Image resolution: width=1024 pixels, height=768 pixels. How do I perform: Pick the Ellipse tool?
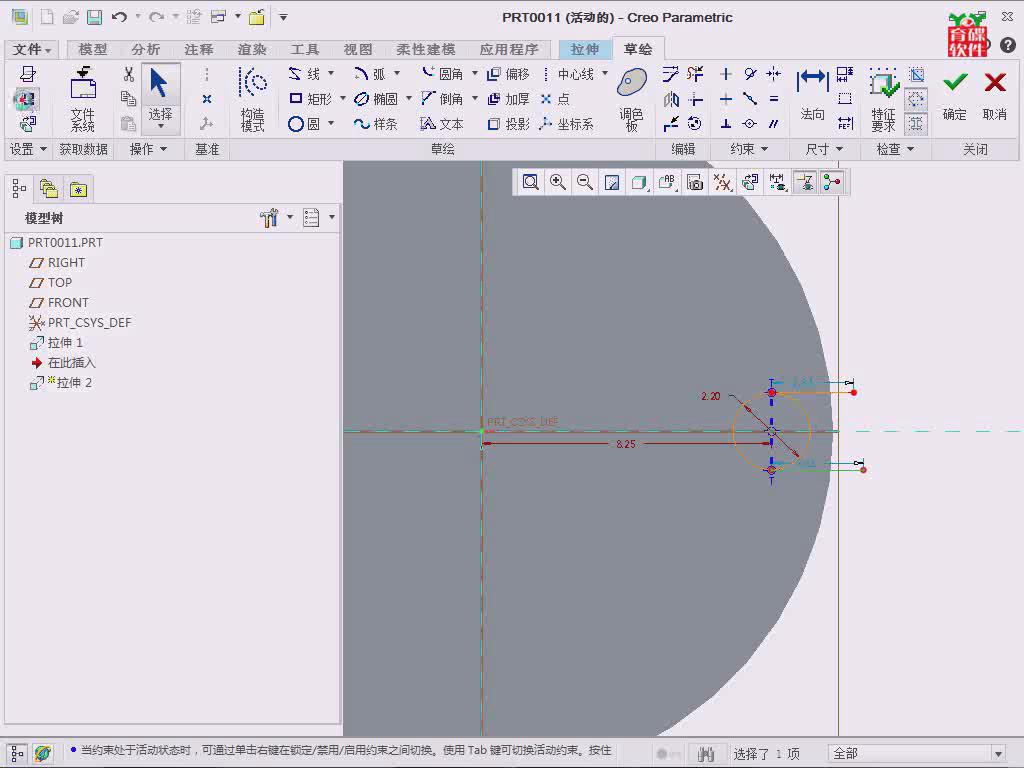click(x=376, y=99)
